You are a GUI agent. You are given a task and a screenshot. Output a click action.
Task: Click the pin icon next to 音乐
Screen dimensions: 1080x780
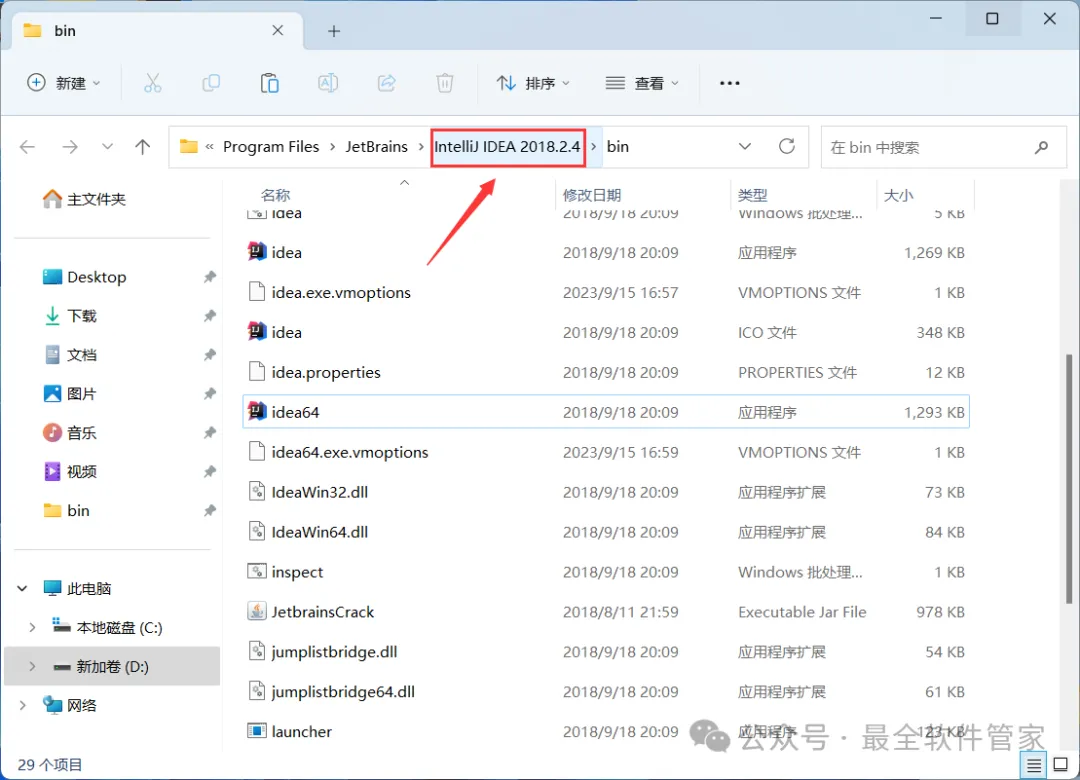(209, 433)
